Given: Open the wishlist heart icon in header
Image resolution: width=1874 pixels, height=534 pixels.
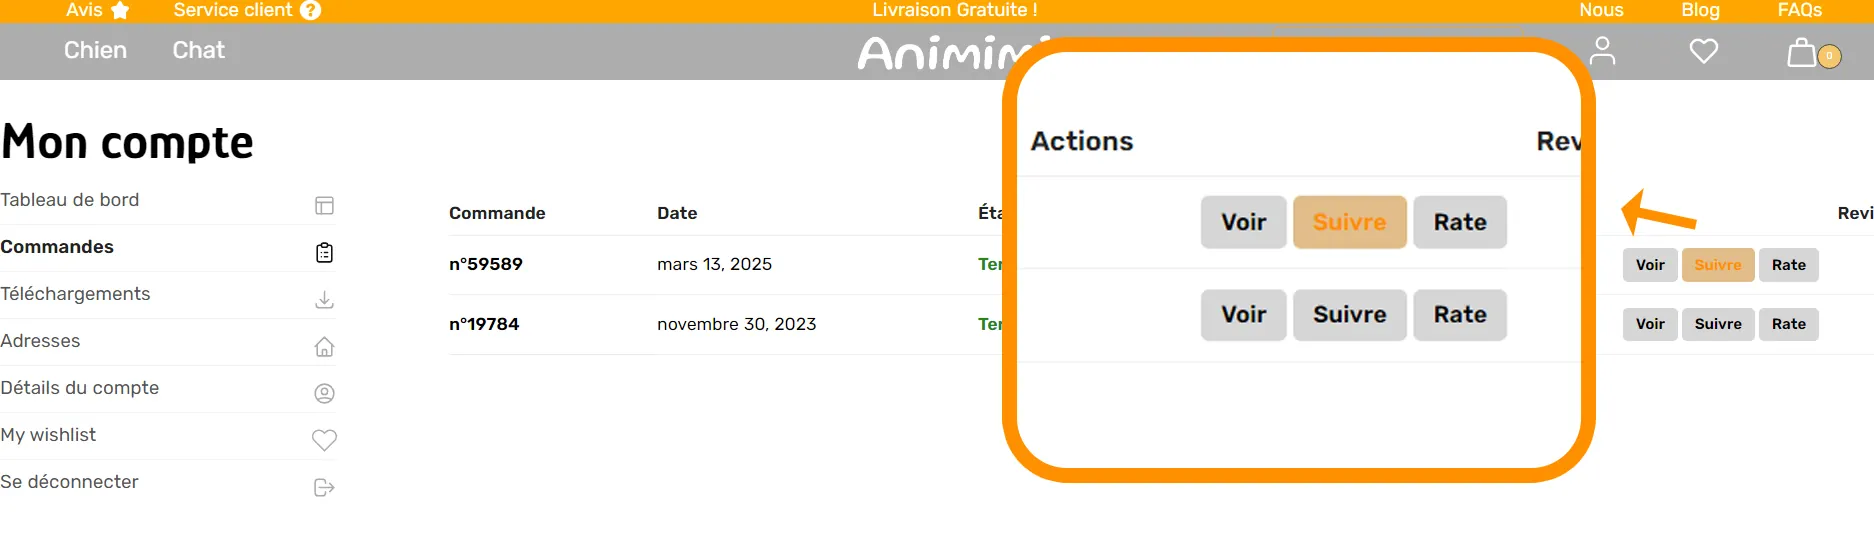Looking at the screenshot, I should pos(1704,51).
